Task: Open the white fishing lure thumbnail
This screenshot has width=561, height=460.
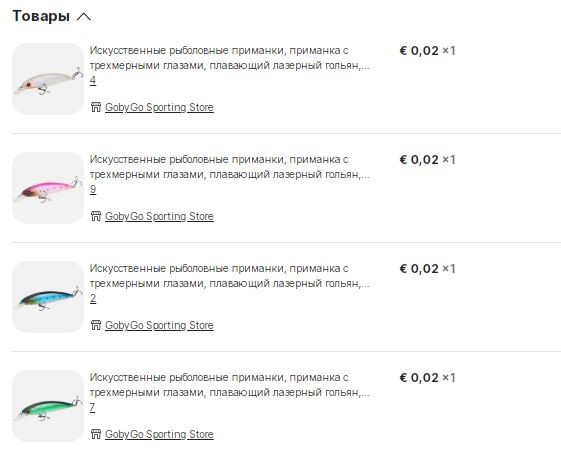Action: coord(48,79)
